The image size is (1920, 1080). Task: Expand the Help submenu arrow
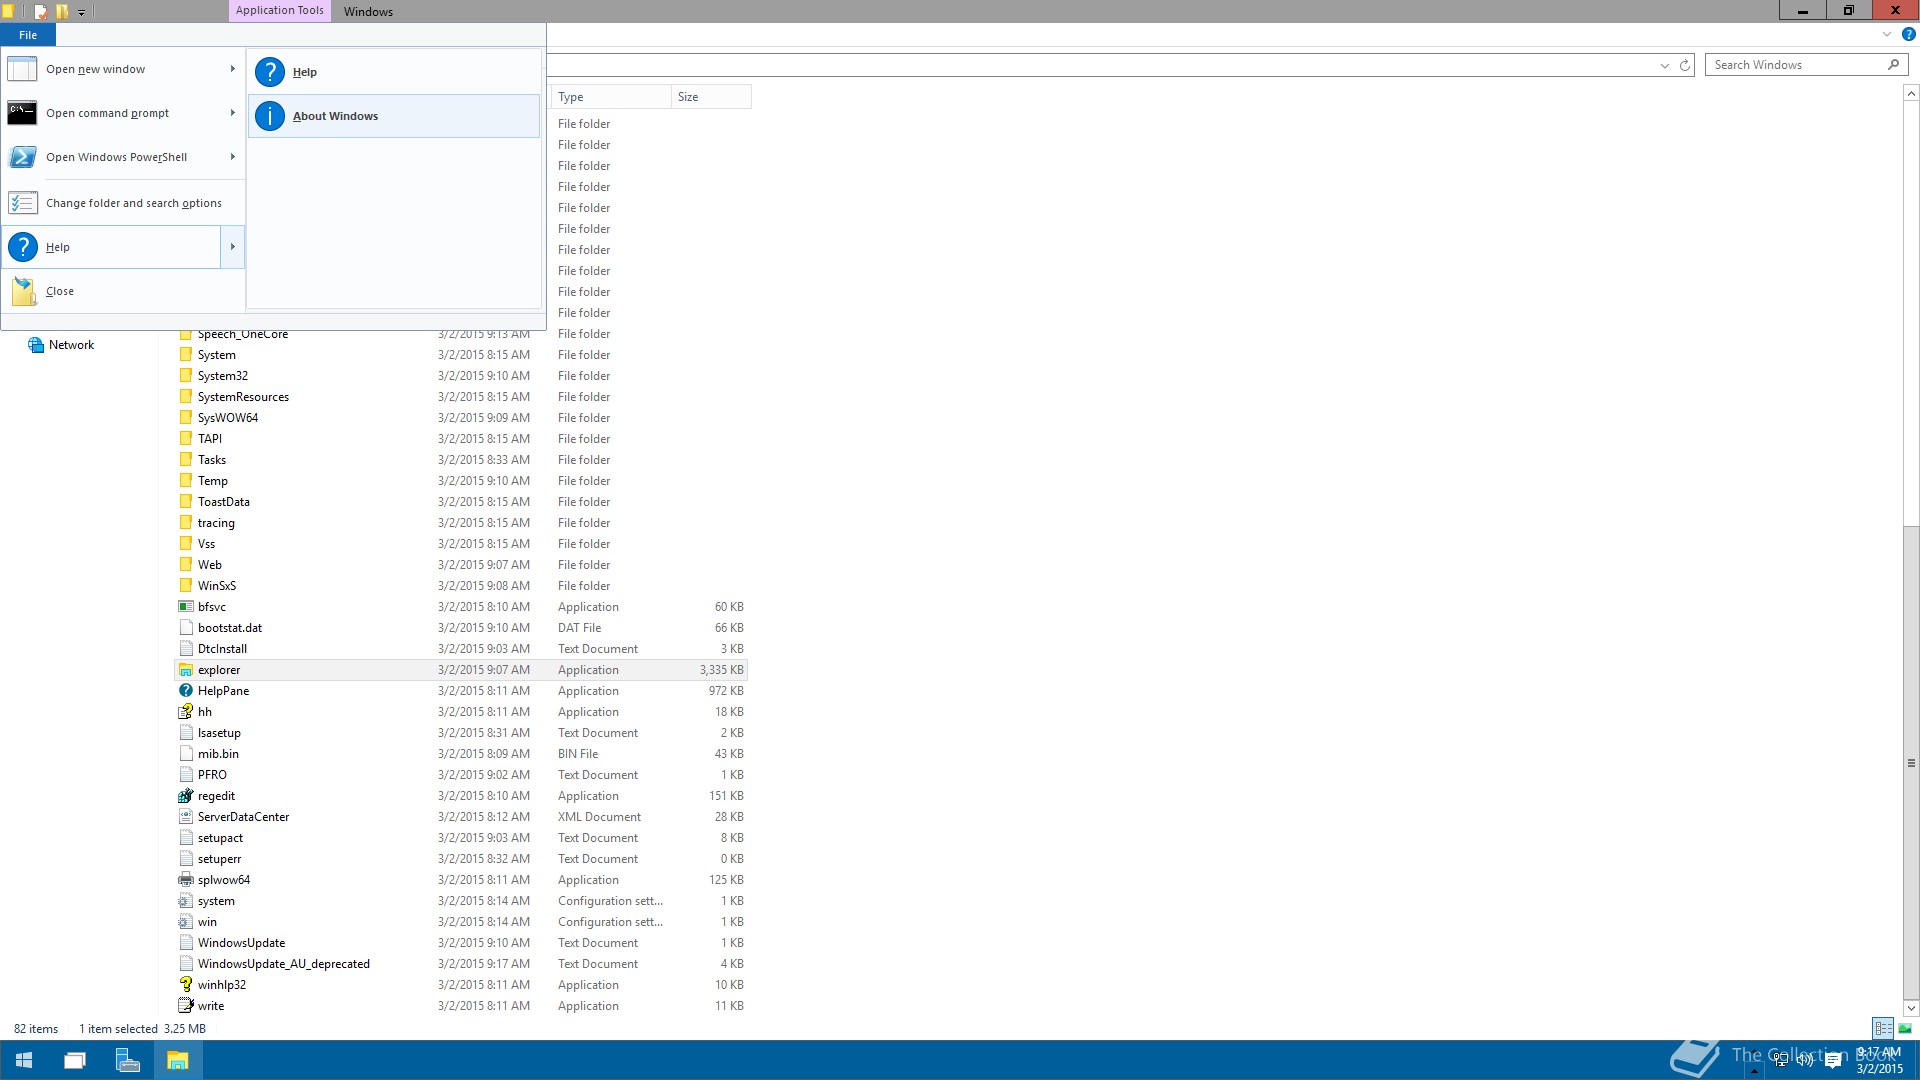click(233, 247)
